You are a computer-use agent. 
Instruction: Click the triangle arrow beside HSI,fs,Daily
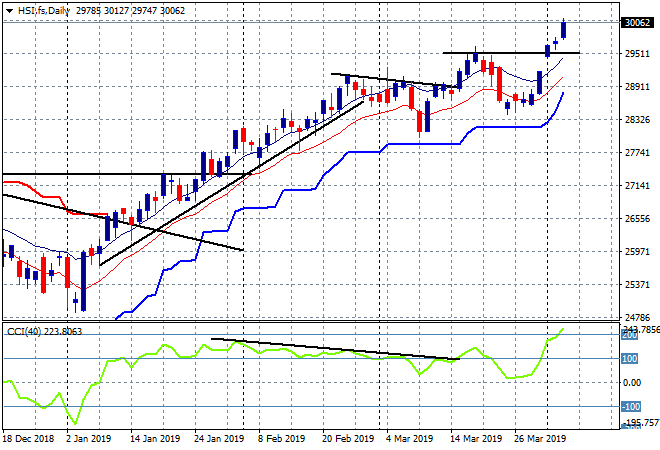pyautogui.click(x=9, y=11)
